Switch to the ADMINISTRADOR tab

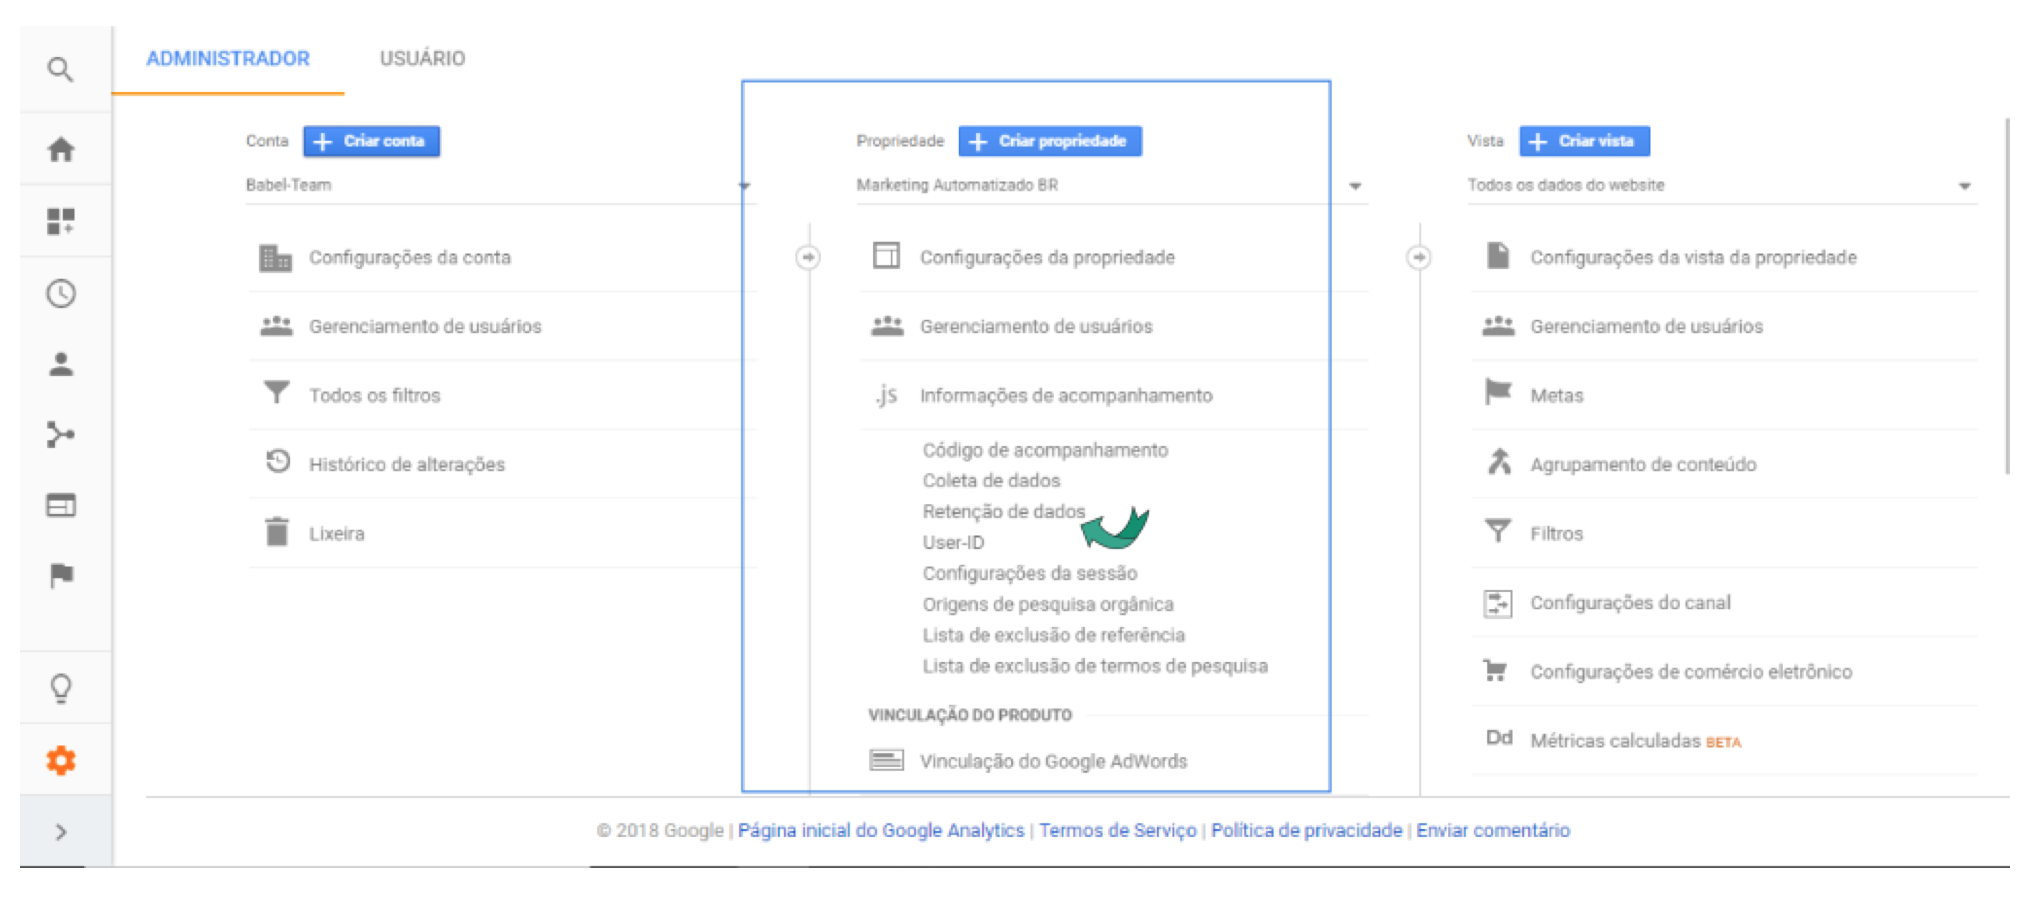pos(228,58)
